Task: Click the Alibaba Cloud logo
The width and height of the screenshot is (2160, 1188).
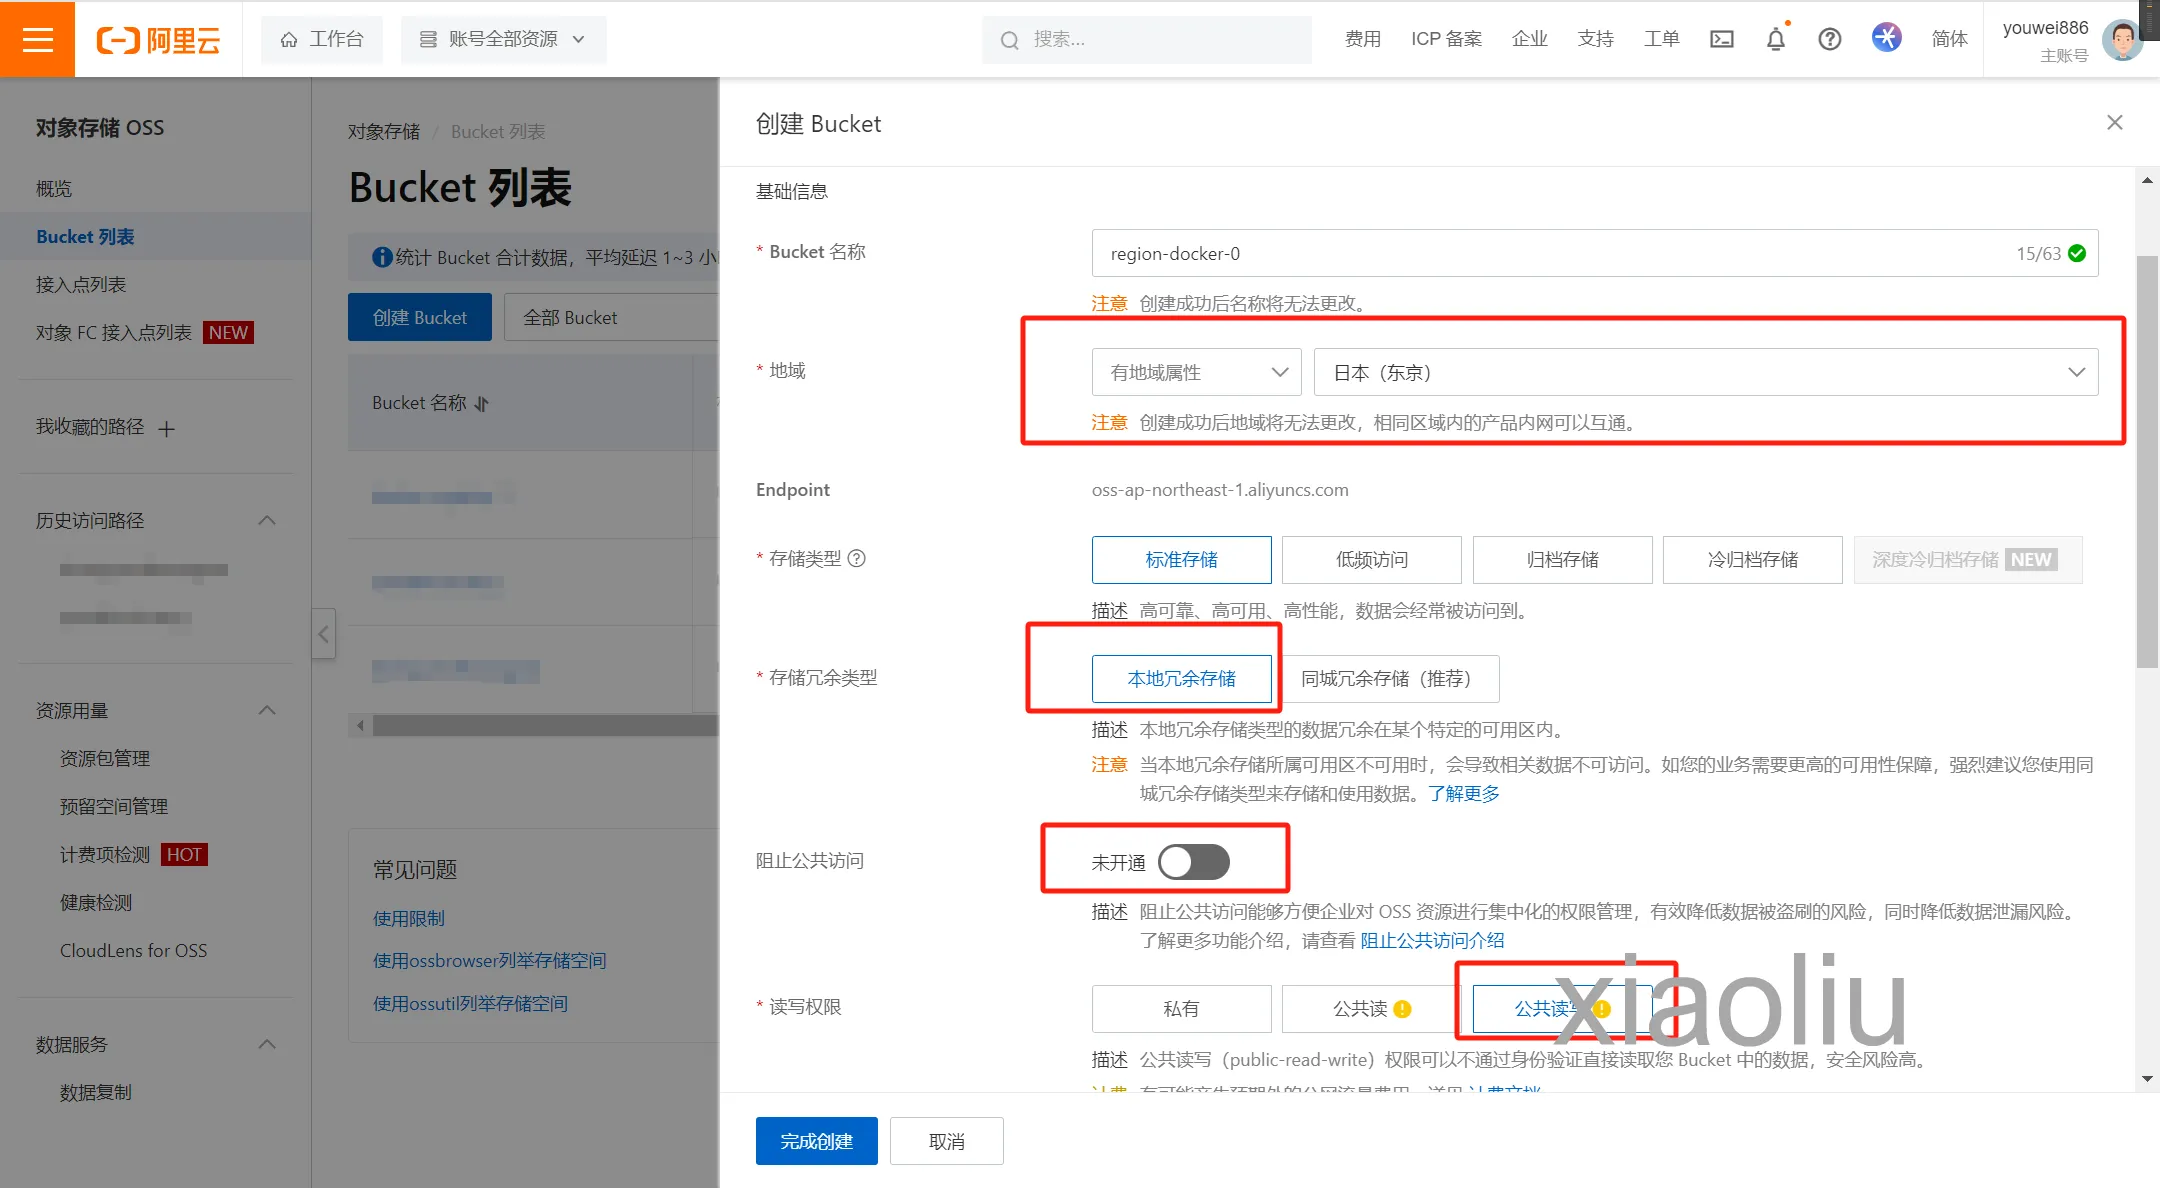Action: click(x=158, y=40)
